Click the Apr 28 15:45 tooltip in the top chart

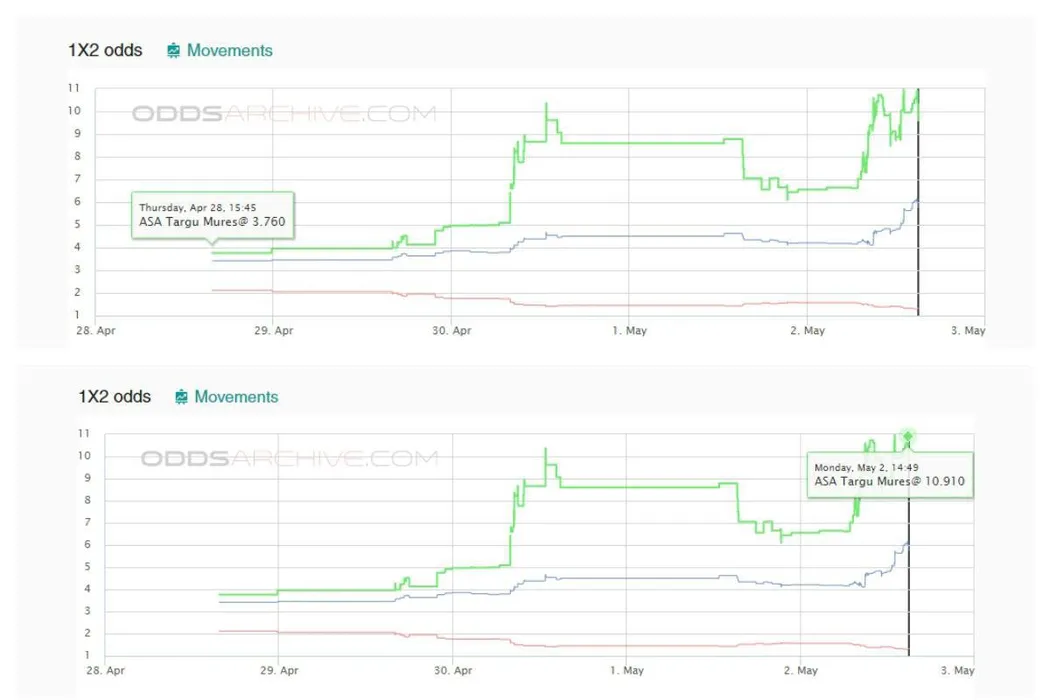(x=212, y=215)
